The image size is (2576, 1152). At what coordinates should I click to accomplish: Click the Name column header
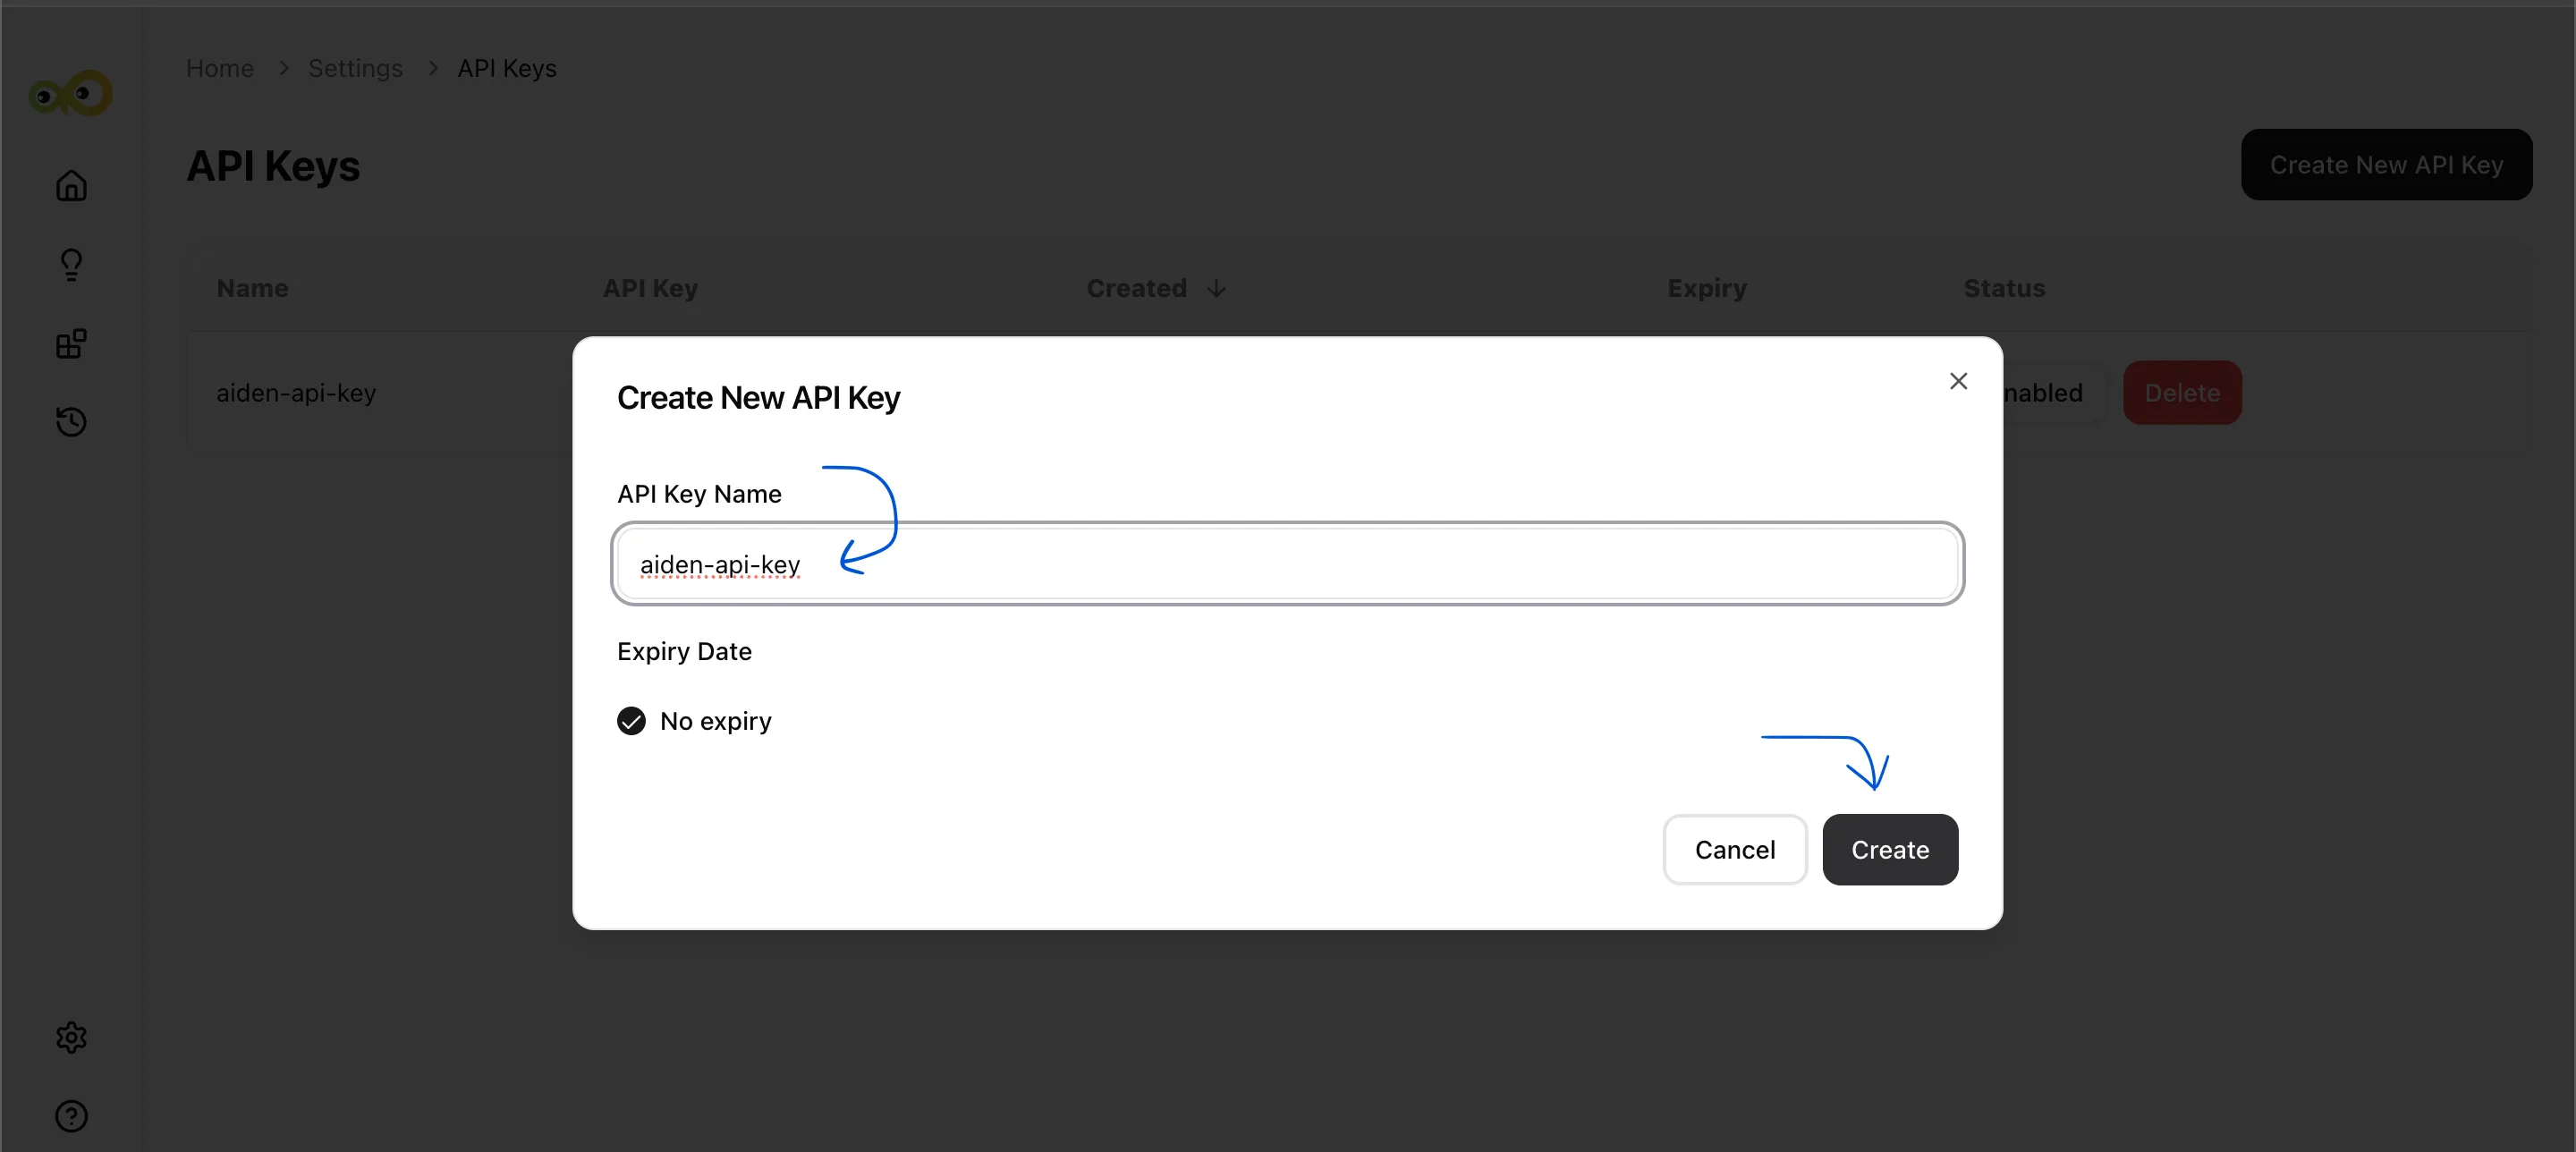pyautogui.click(x=252, y=289)
